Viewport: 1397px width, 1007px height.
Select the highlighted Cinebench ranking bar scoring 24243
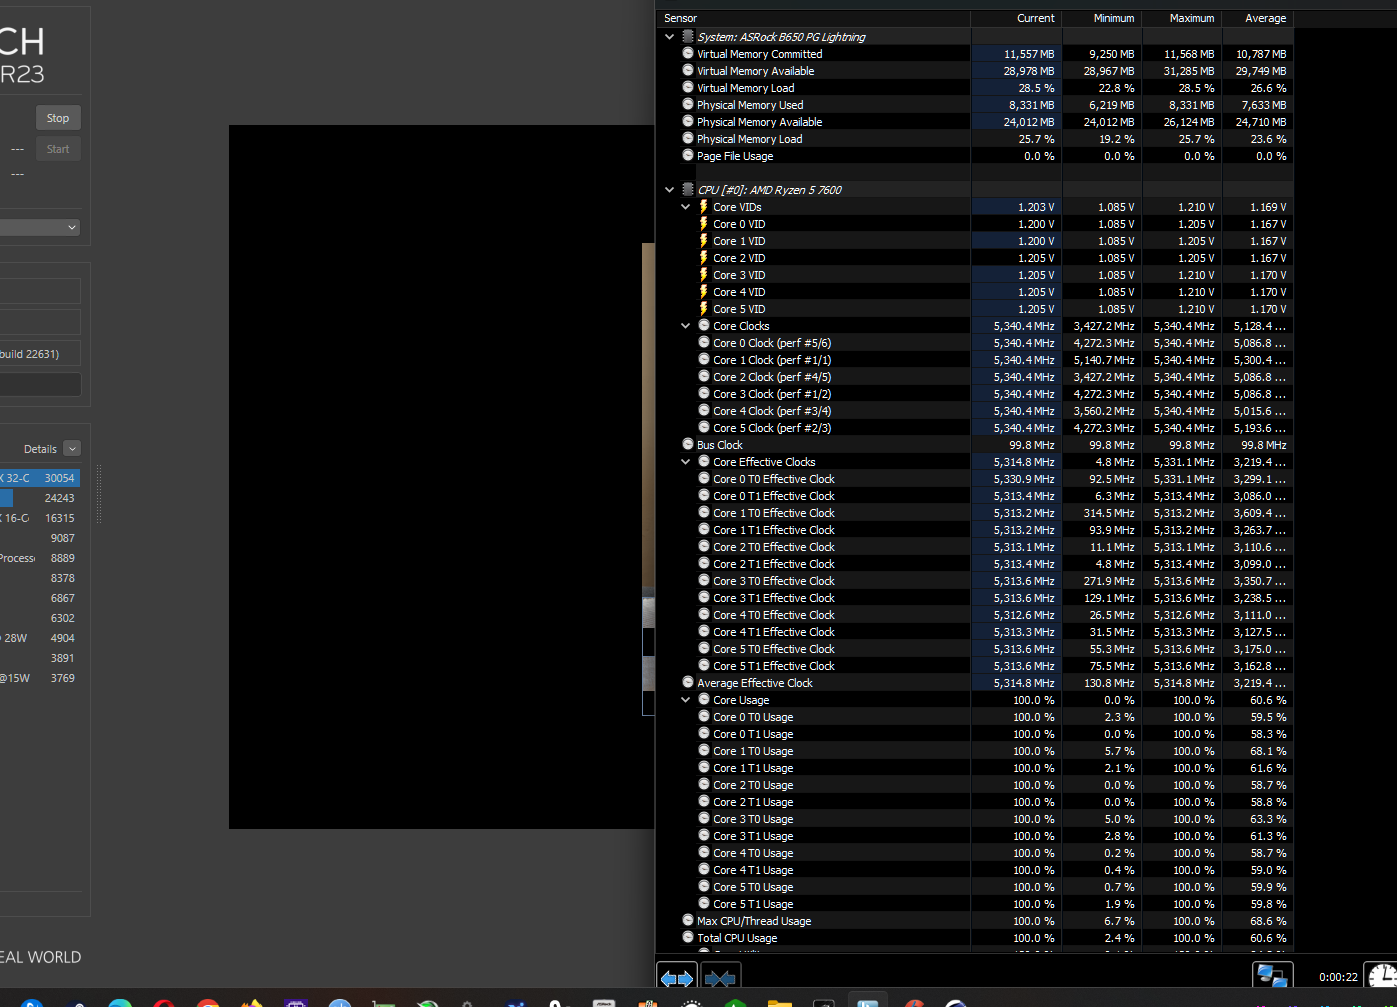pos(40,498)
